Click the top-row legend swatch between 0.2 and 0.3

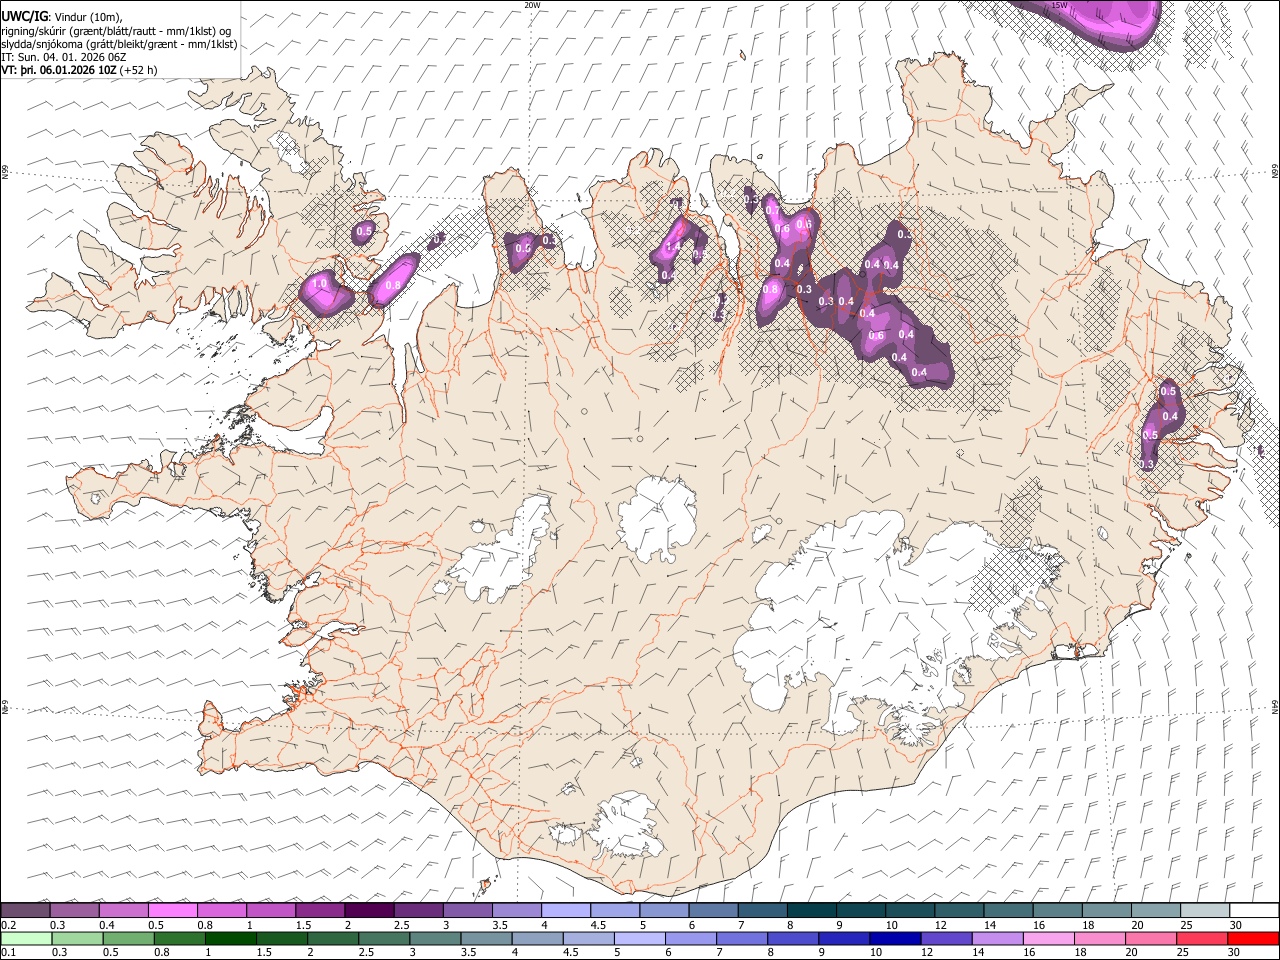pyautogui.click(x=25, y=910)
